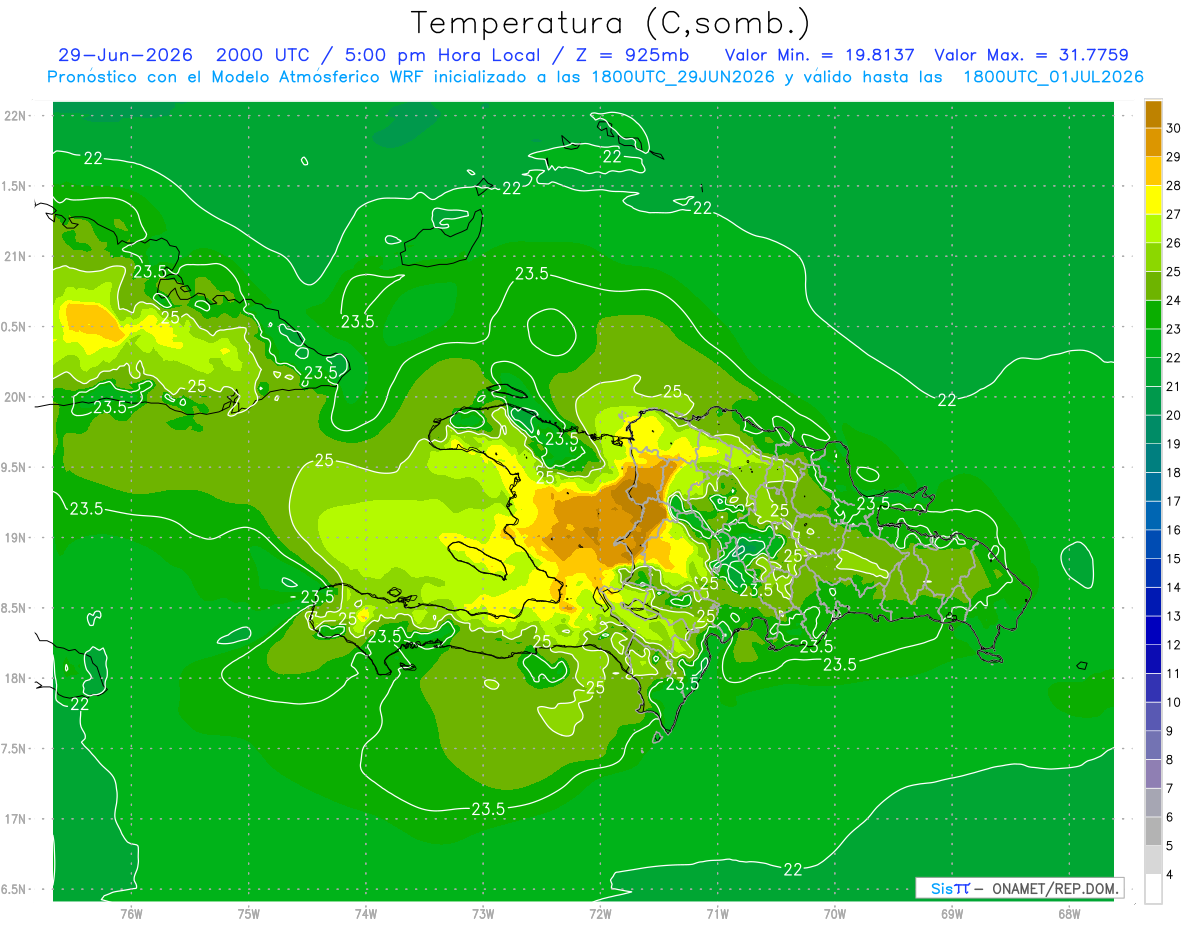Click the white swatch below the 4 label

click(1153, 889)
